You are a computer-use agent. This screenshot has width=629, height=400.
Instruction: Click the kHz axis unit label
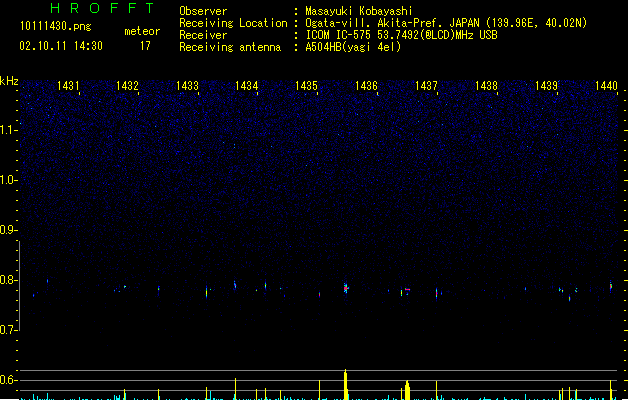coord(9,81)
